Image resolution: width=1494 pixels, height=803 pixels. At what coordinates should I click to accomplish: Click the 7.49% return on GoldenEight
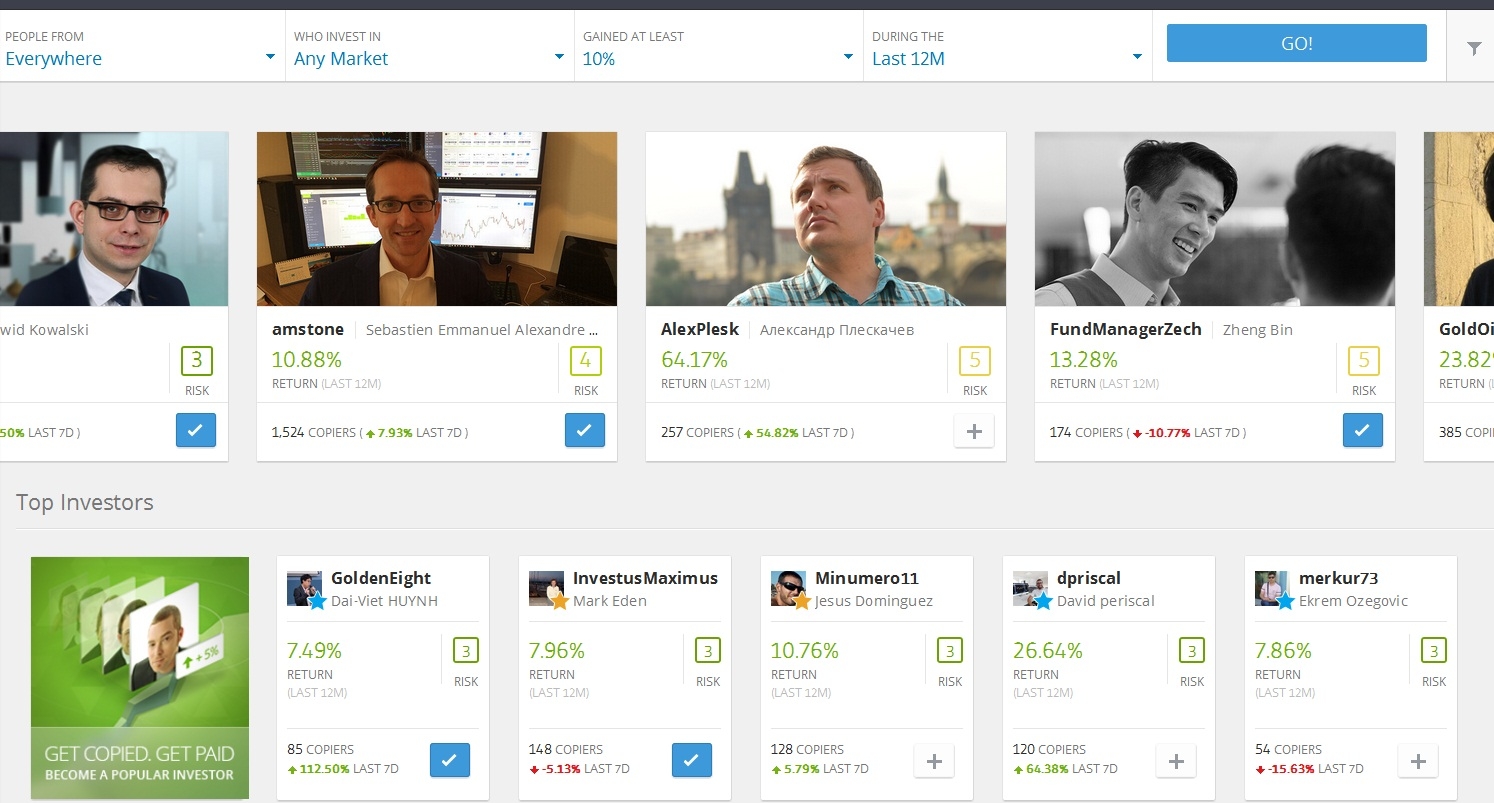tap(314, 651)
